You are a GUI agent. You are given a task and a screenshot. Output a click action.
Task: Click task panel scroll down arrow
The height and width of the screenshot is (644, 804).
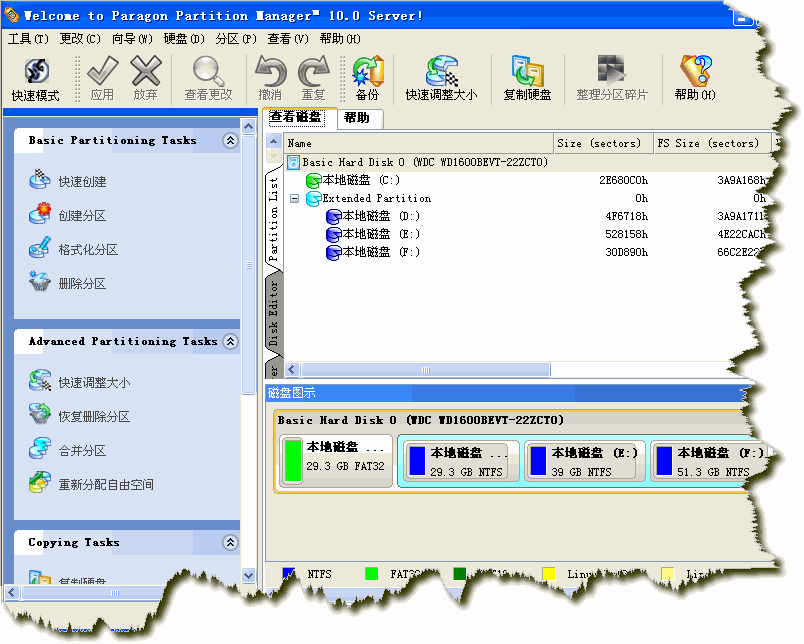(249, 575)
